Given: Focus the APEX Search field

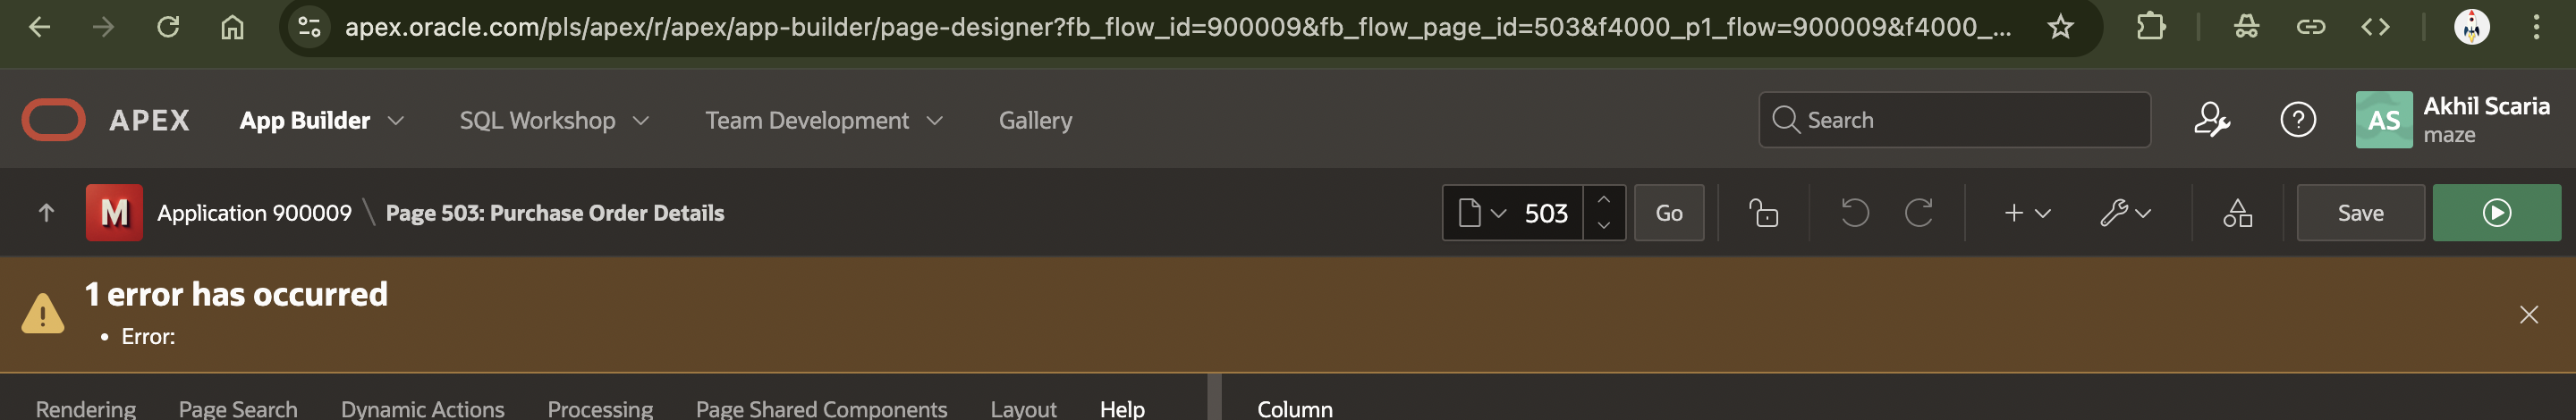Looking at the screenshot, I should pyautogui.click(x=1954, y=120).
